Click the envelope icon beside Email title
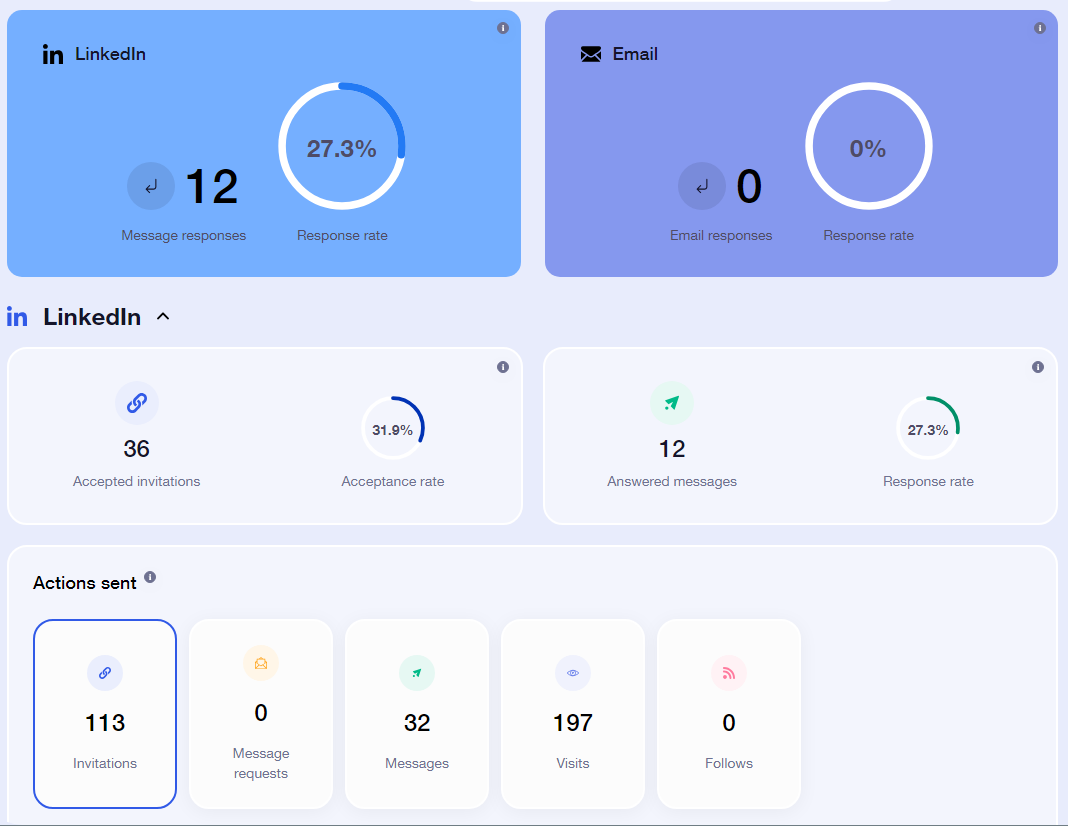Image resolution: width=1068 pixels, height=826 pixels. tap(591, 54)
